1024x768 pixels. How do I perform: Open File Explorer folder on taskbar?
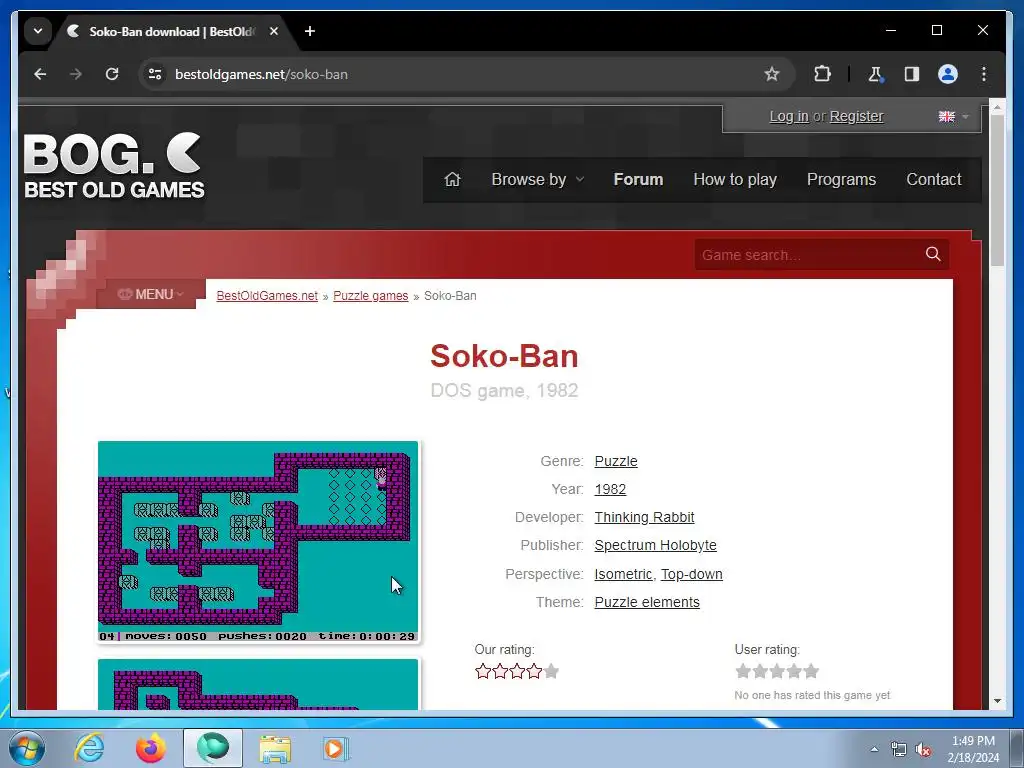[275, 748]
